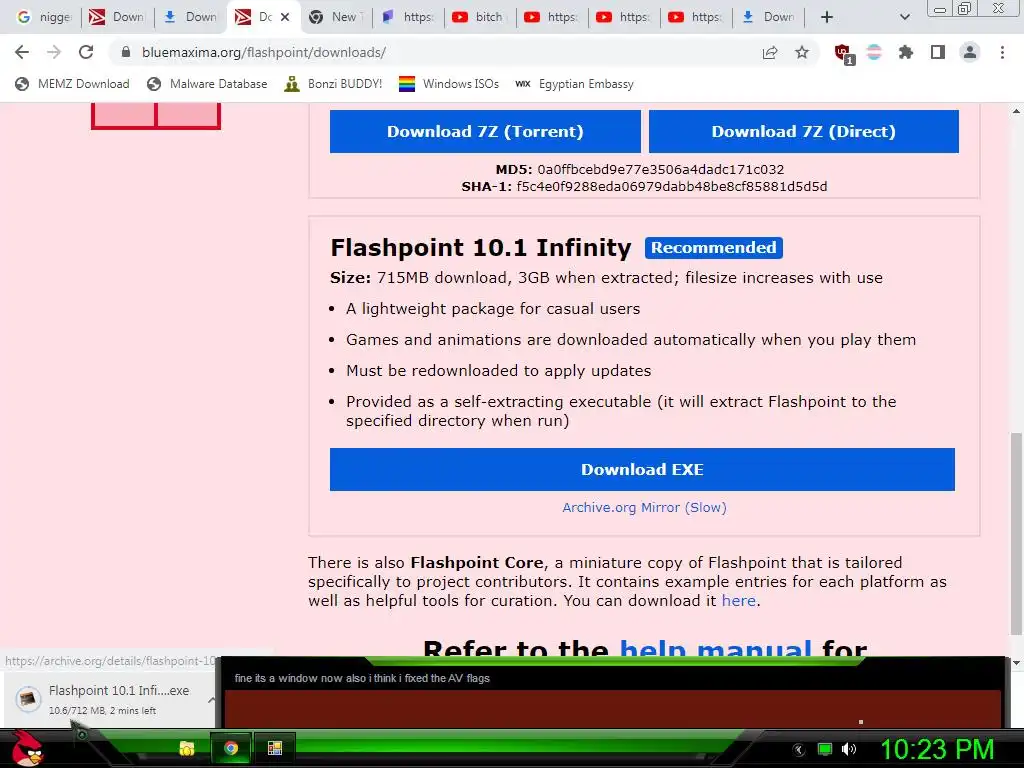
Task: Click the Egyptian Embassy WIX favicon
Action: tap(523, 84)
